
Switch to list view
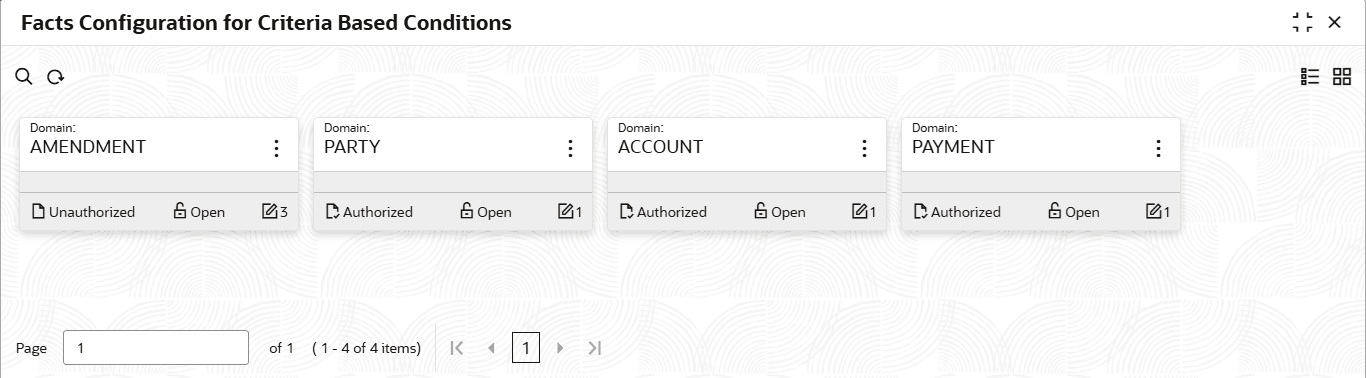(x=1310, y=77)
